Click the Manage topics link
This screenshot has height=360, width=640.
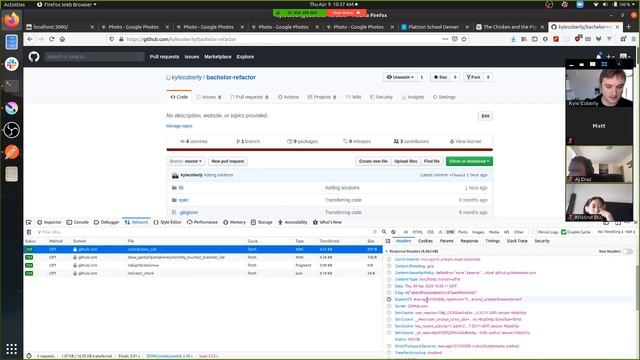179,126
